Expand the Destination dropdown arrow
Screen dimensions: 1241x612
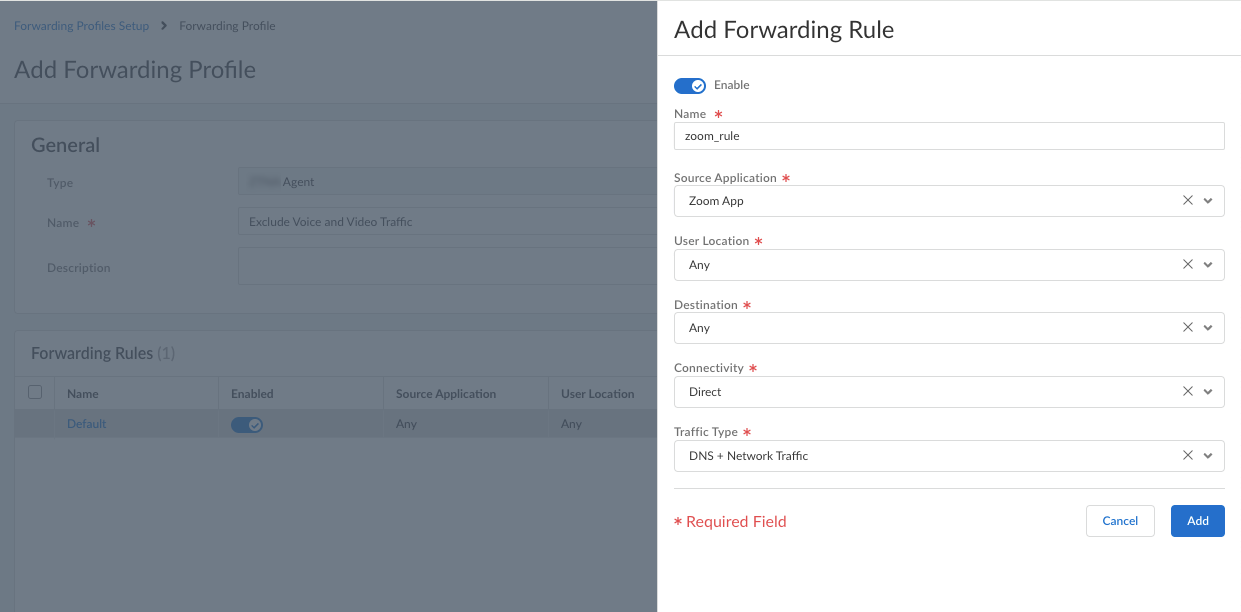tap(1208, 328)
